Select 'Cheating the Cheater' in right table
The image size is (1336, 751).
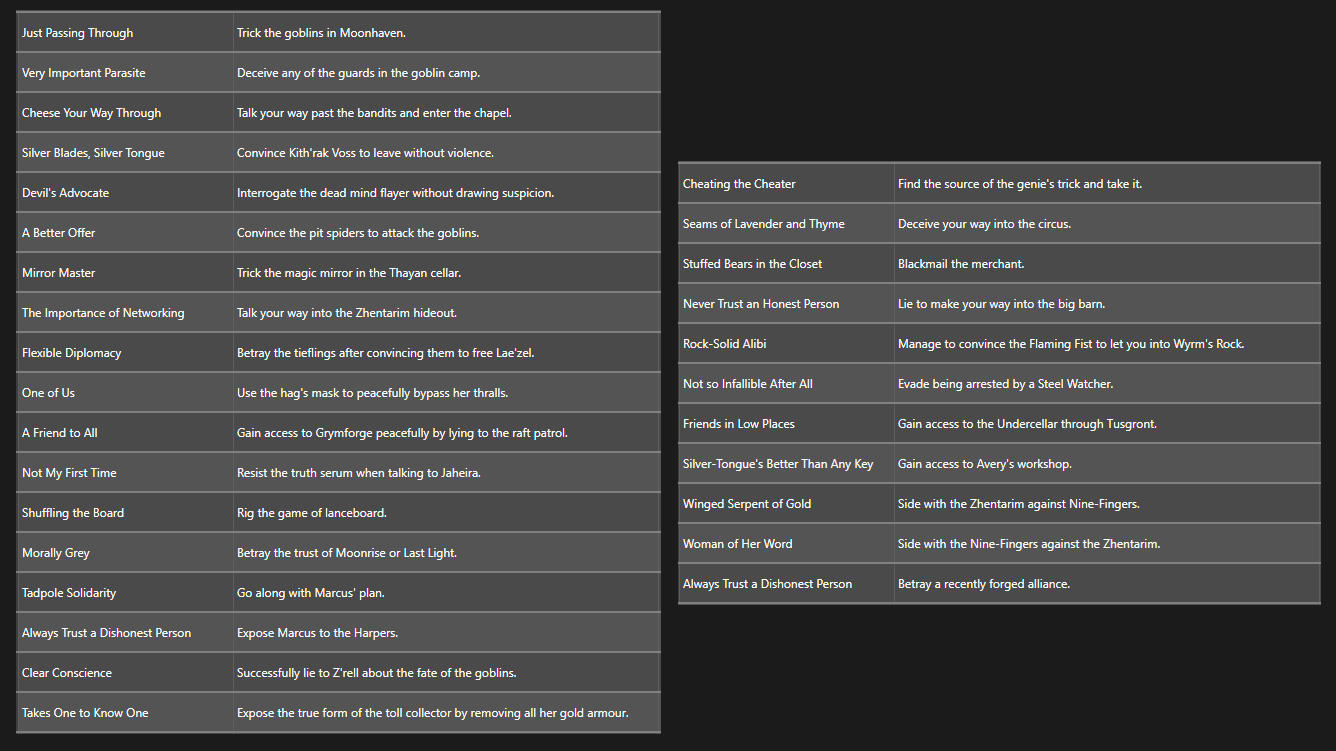click(x=740, y=184)
